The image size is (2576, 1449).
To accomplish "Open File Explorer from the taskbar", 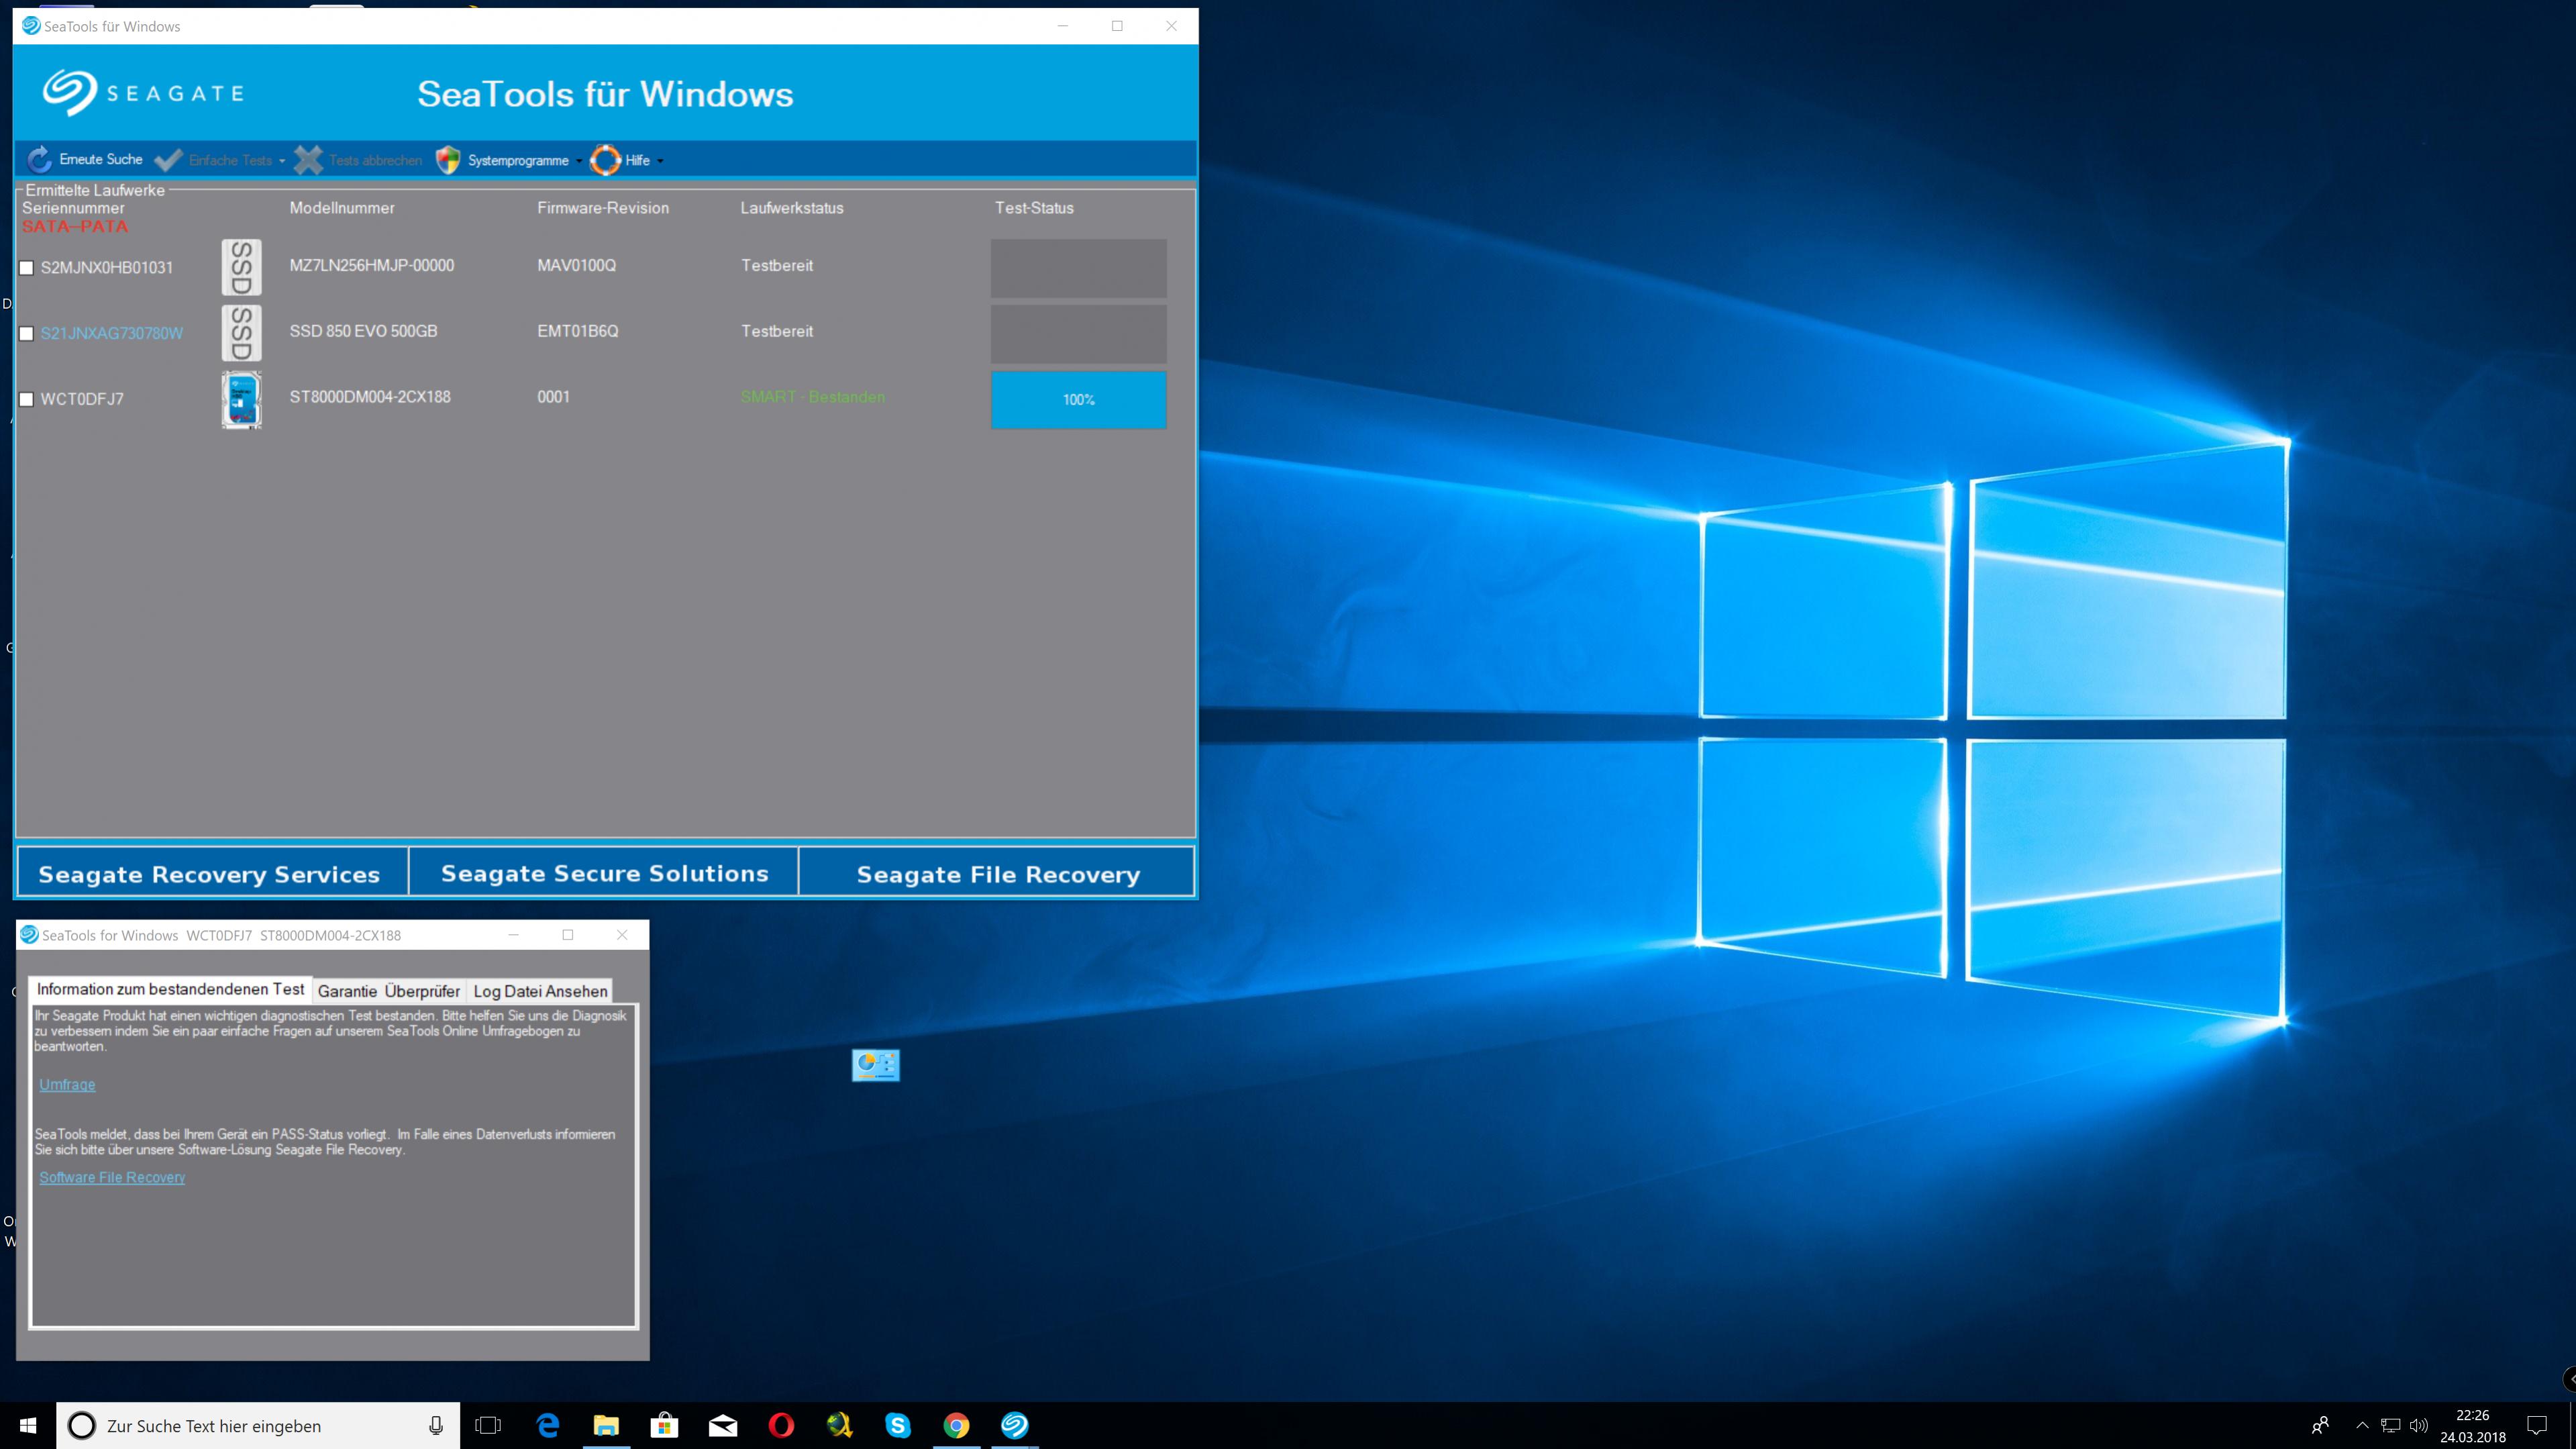I will click(606, 1425).
